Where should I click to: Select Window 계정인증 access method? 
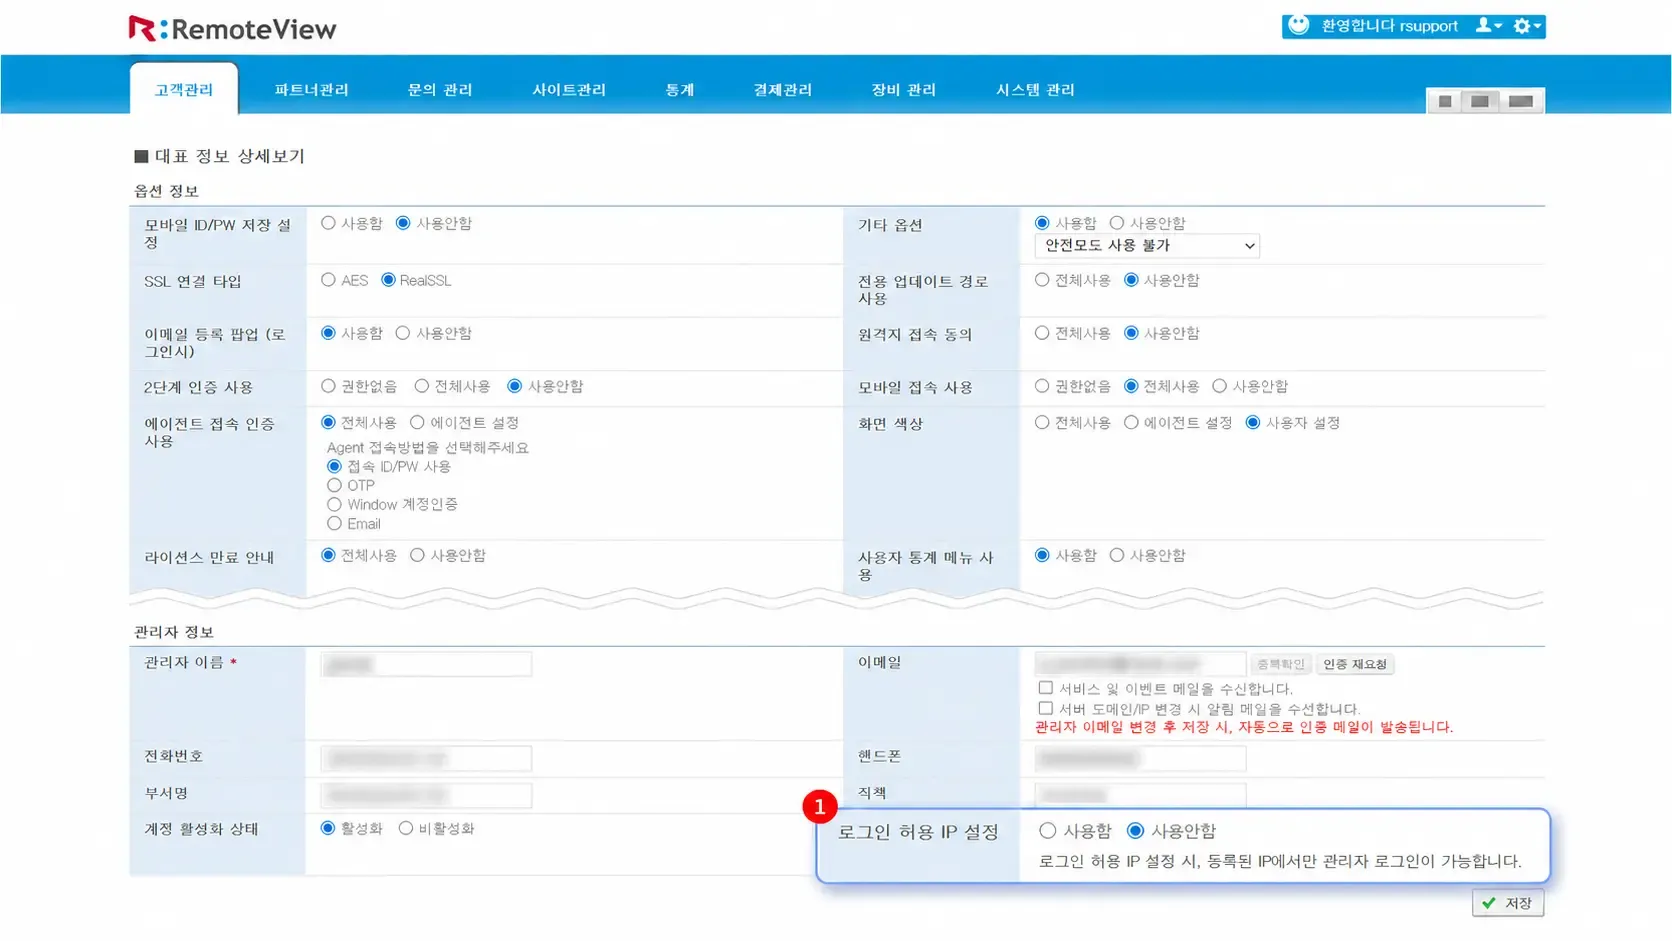[334, 504]
